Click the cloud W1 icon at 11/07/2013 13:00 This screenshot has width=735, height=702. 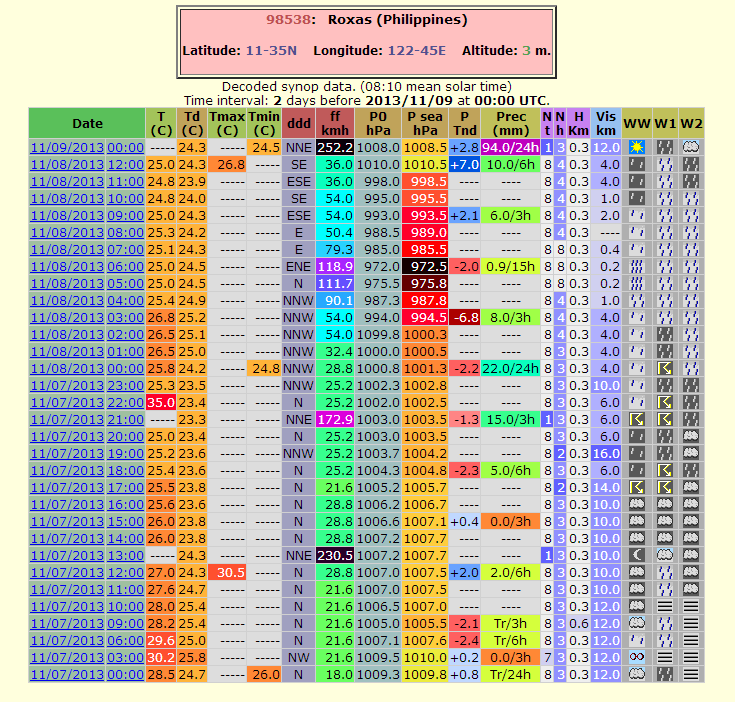pos(664,555)
